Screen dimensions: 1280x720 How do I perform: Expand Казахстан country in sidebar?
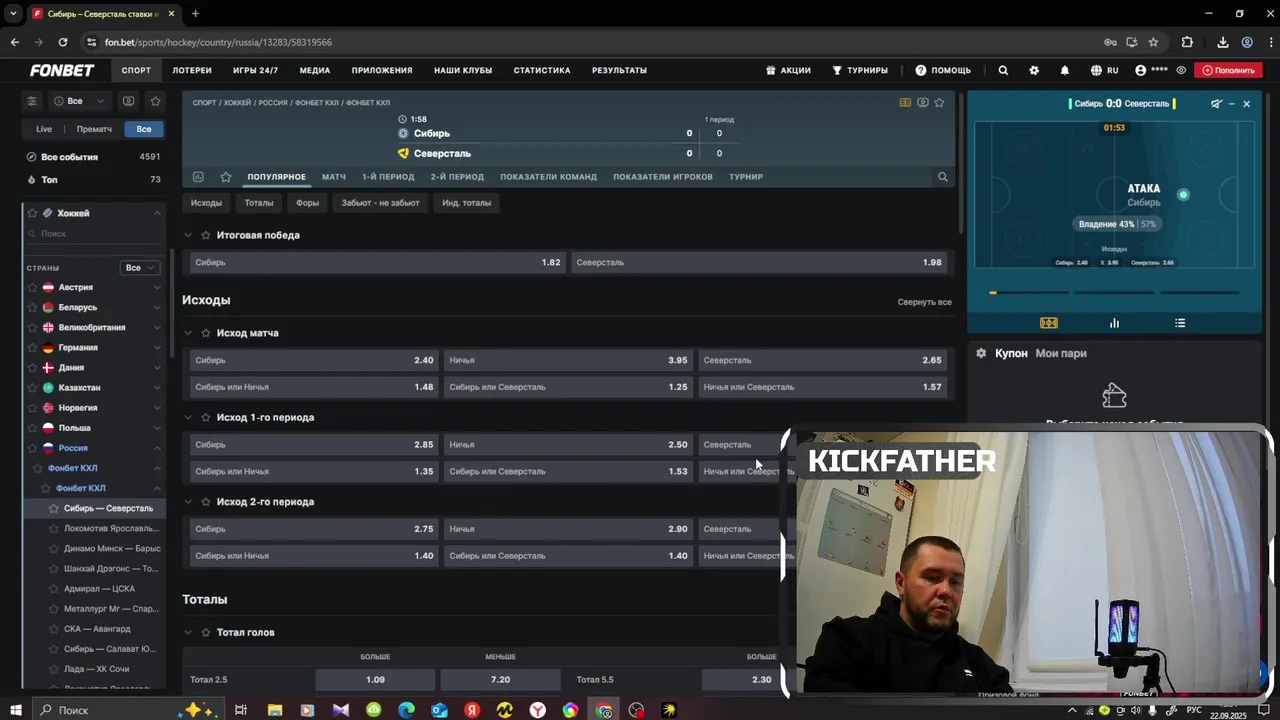point(157,387)
